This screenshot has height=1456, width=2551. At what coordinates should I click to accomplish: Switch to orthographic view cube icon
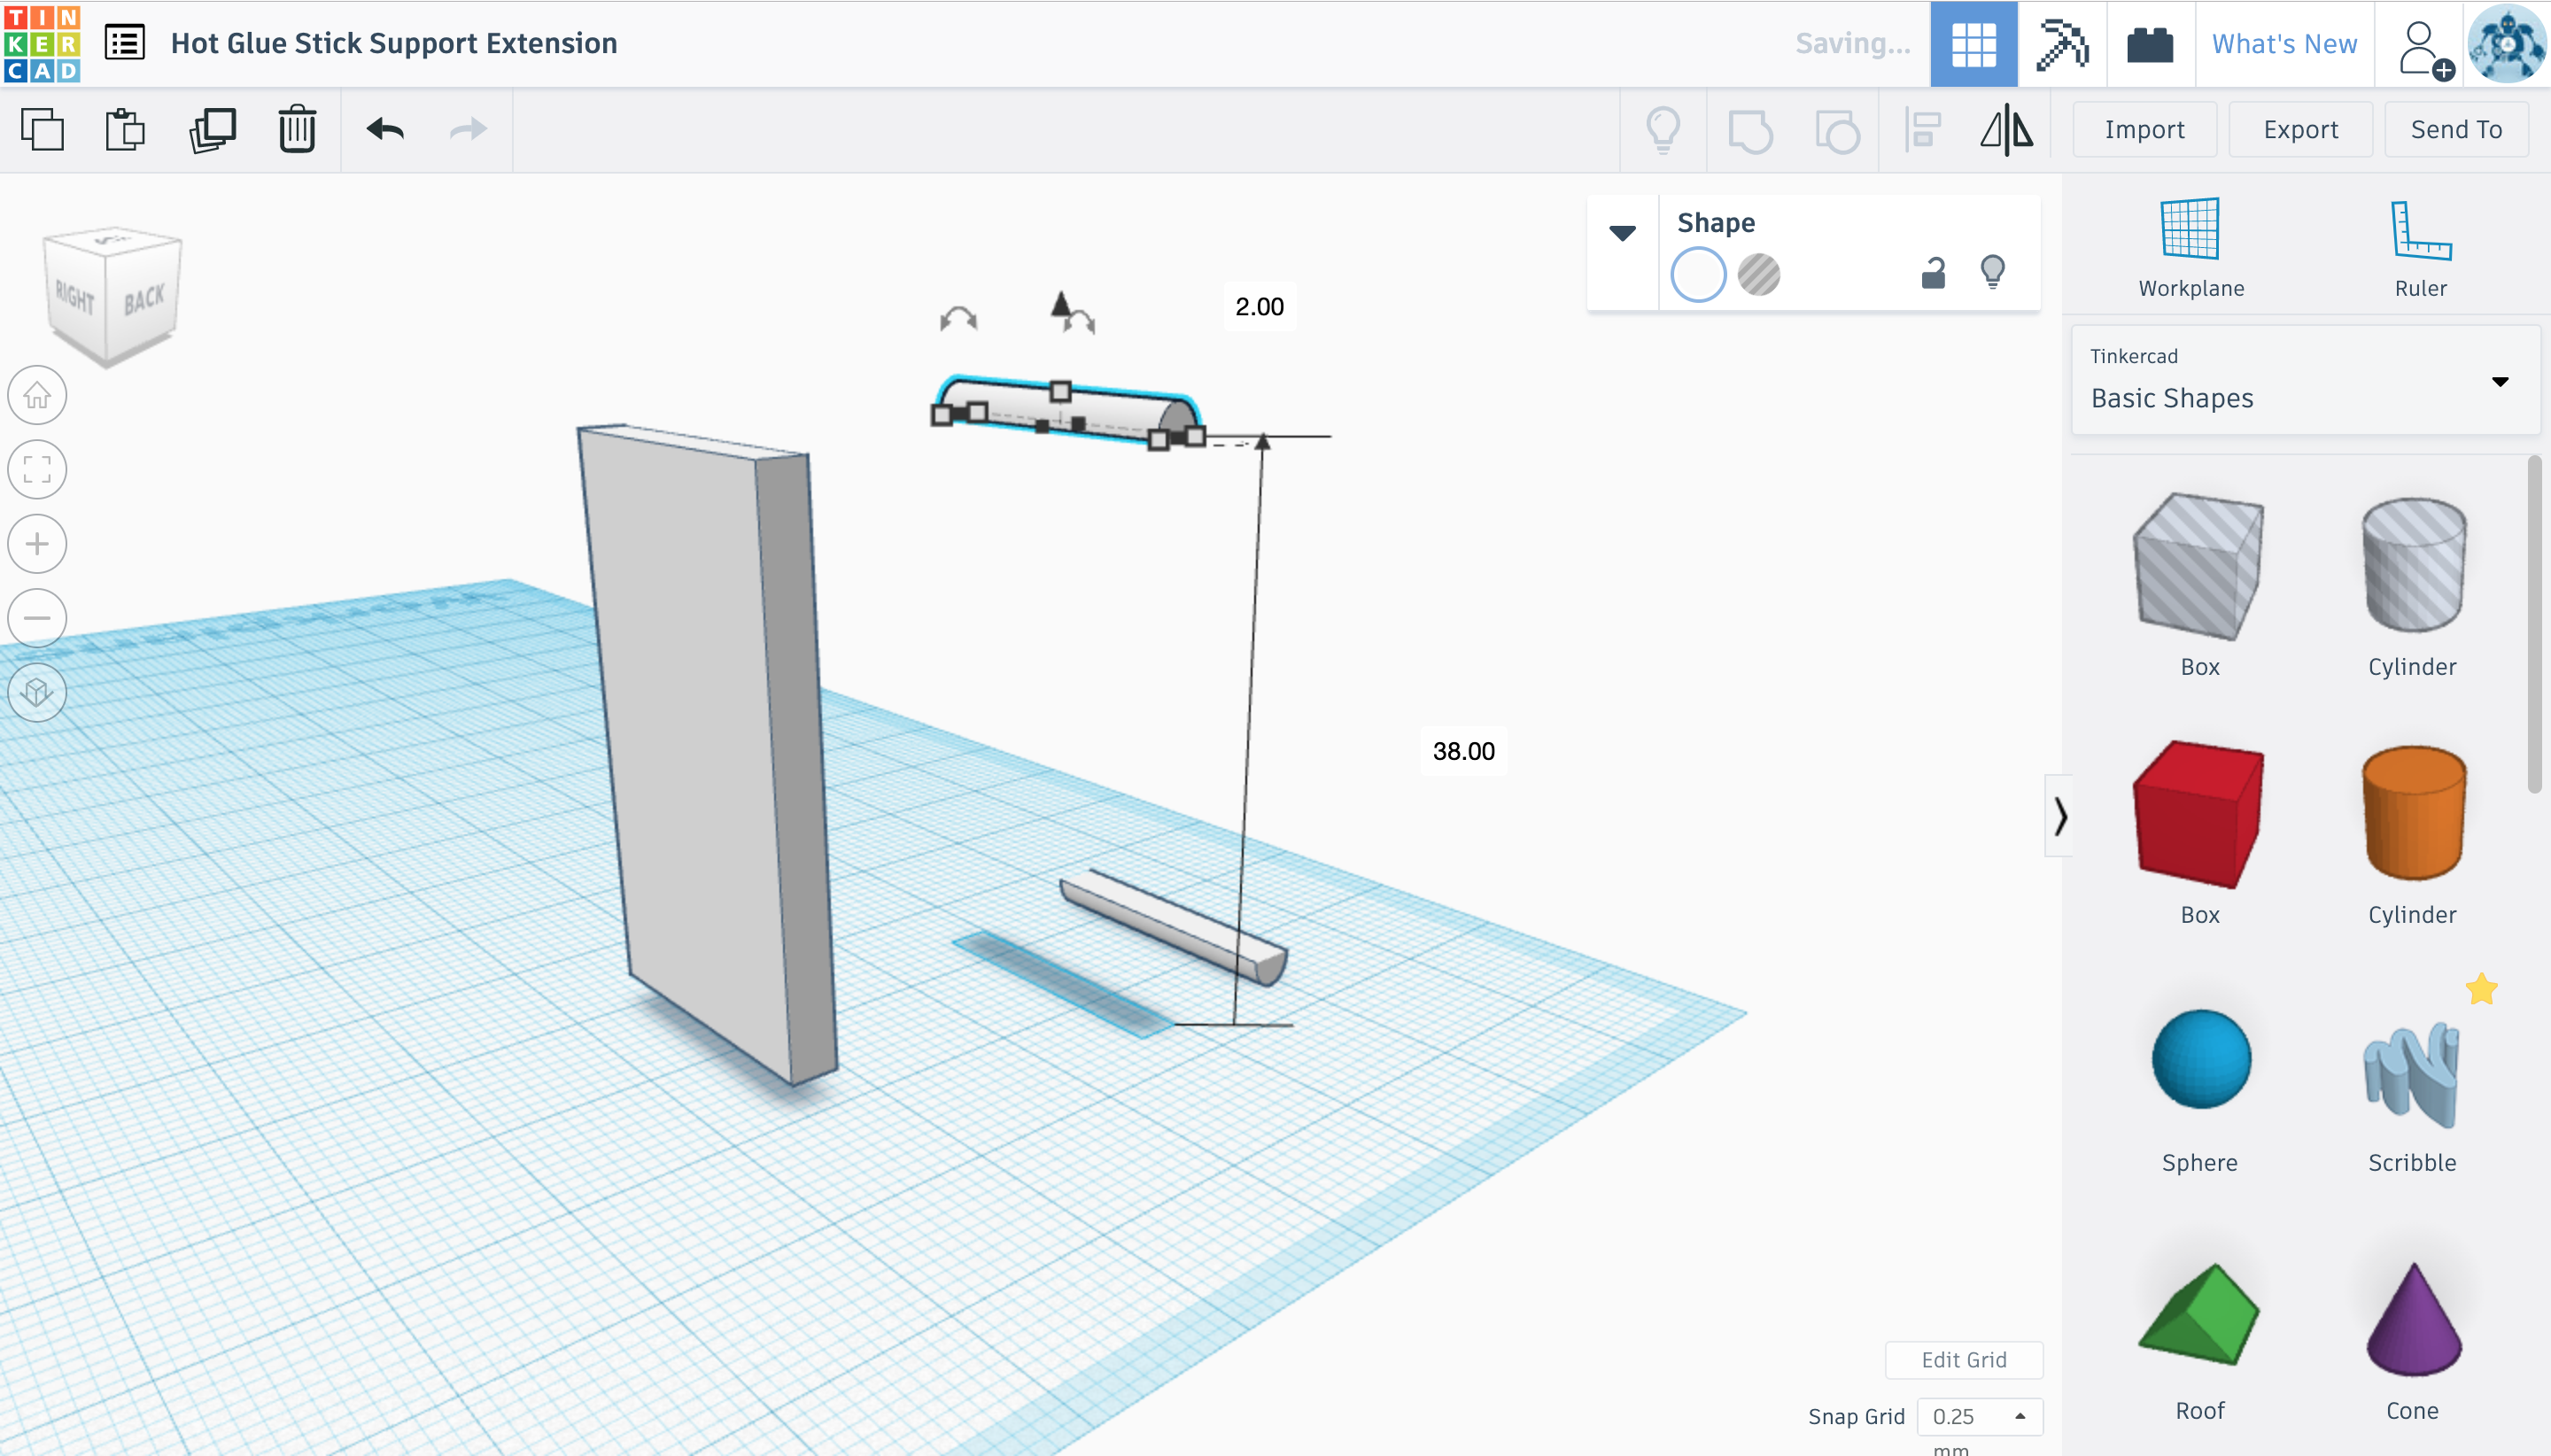point(37,692)
